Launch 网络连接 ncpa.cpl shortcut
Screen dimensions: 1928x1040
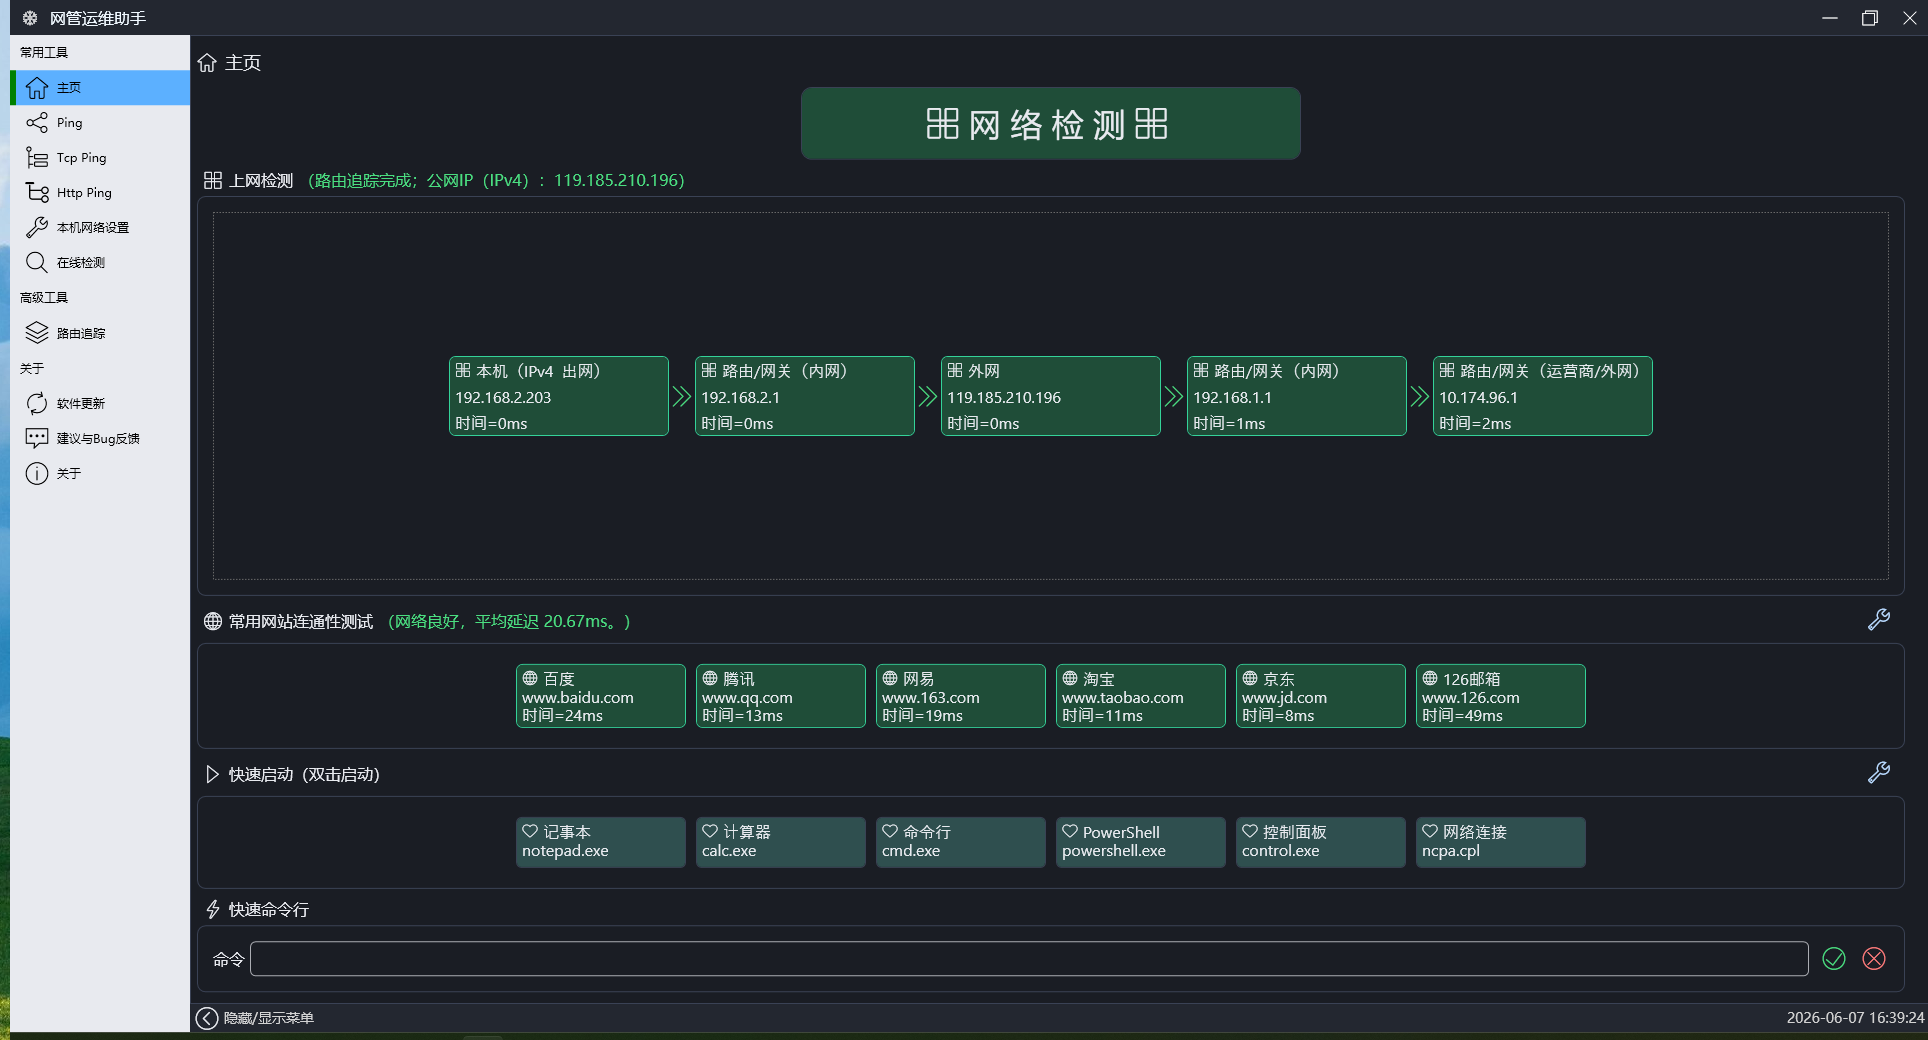1501,842
